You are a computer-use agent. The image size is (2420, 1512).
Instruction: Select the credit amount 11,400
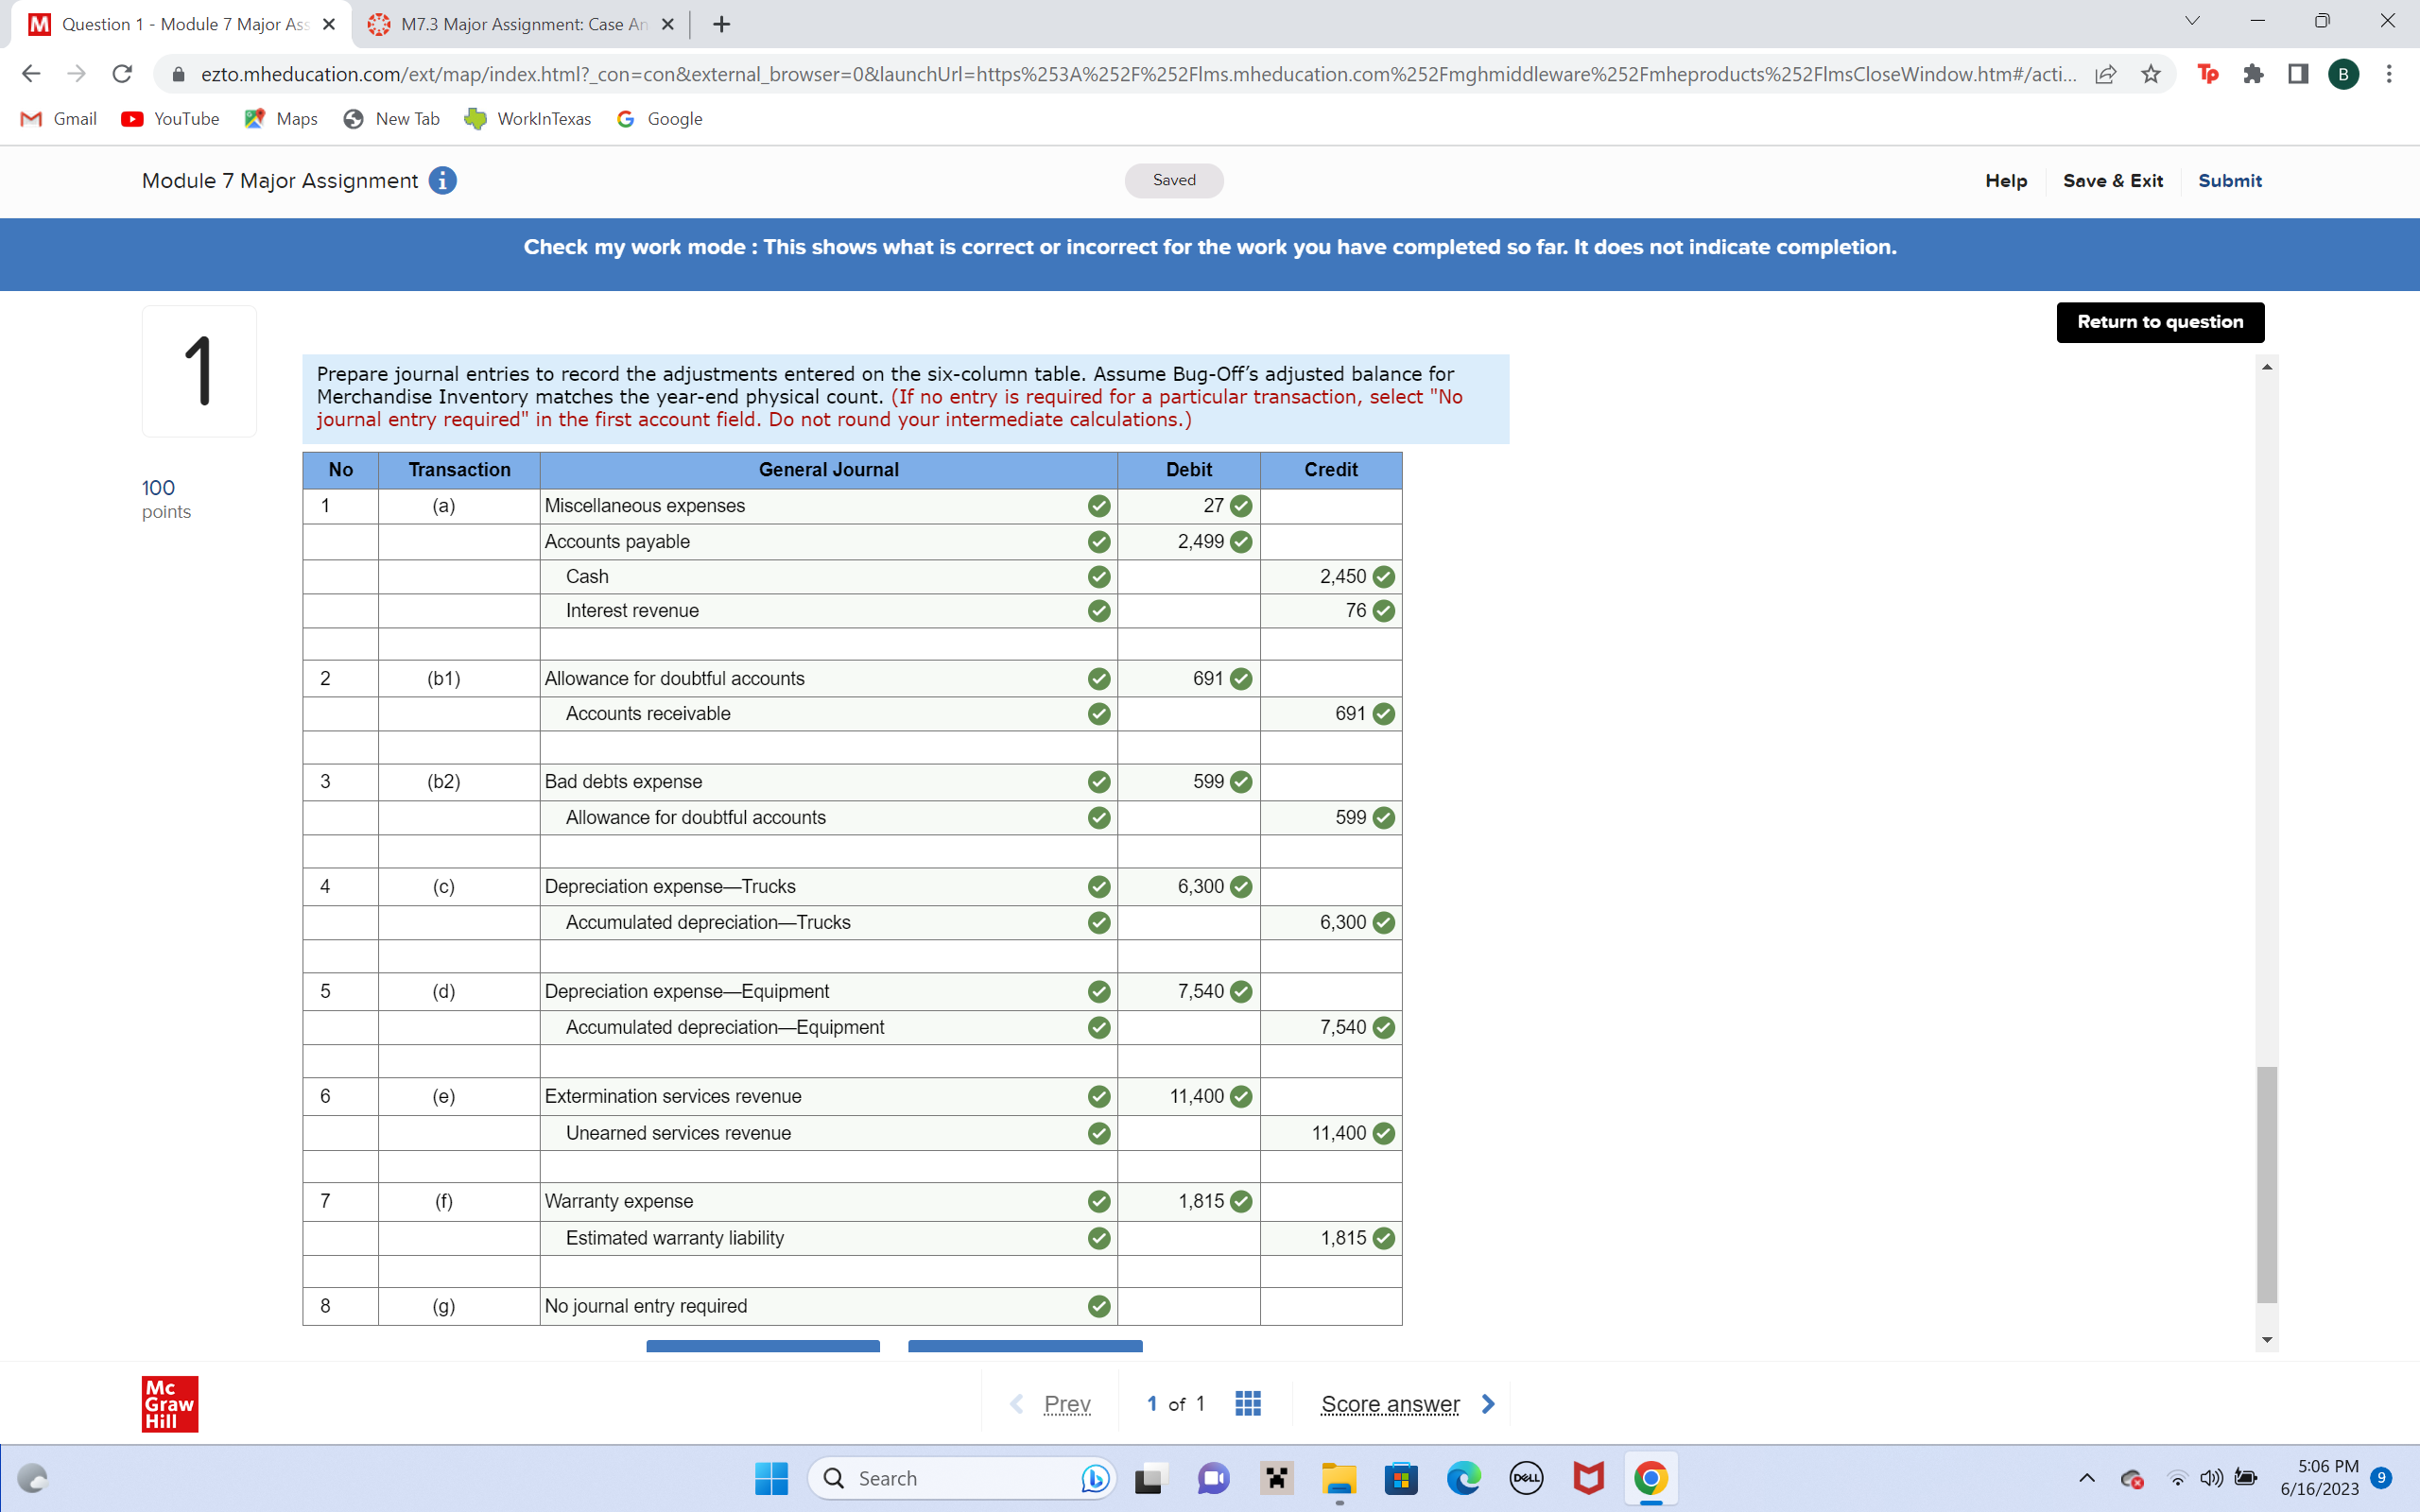(x=1331, y=1133)
